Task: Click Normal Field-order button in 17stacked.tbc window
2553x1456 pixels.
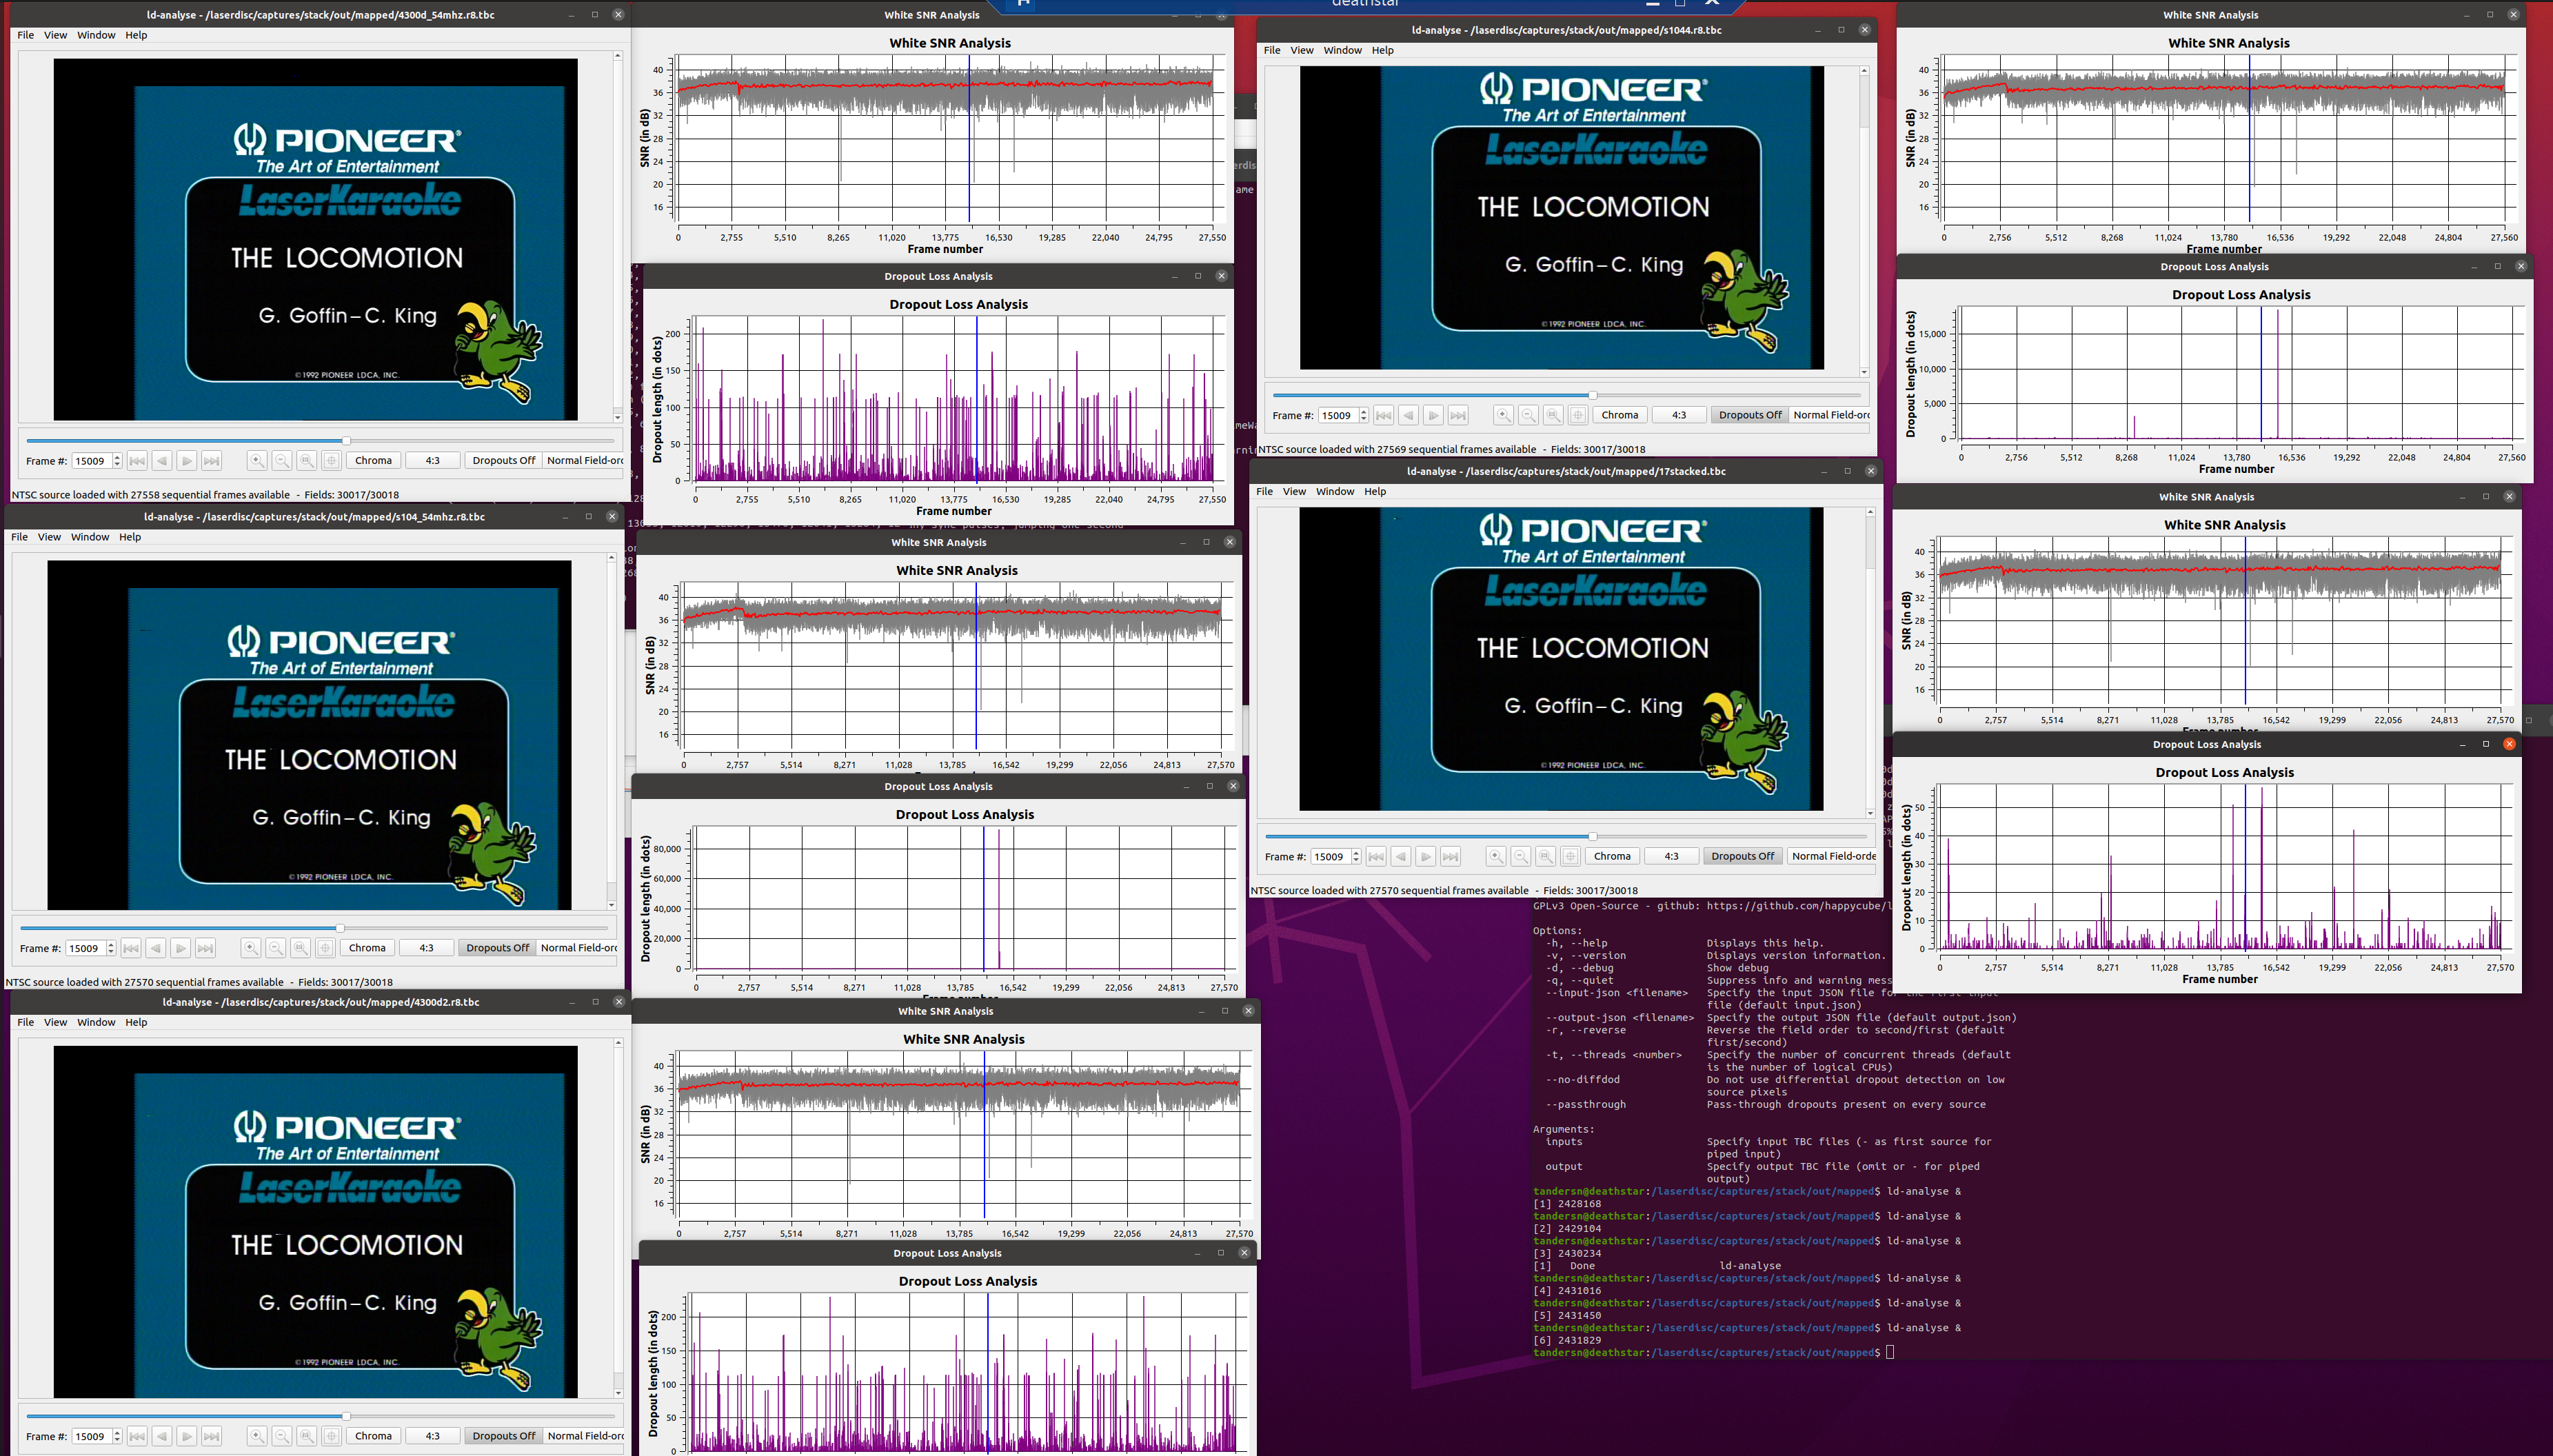Action: (x=1833, y=856)
